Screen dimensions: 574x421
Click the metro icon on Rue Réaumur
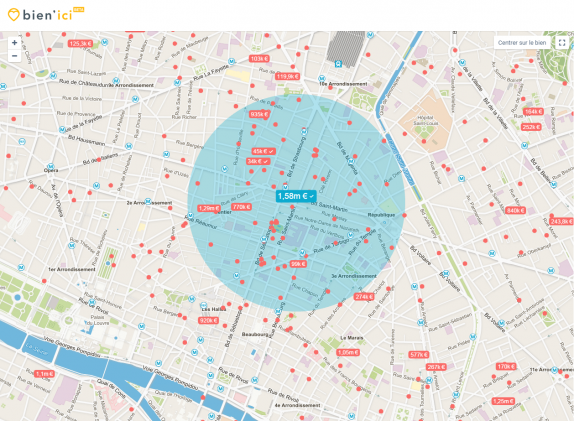[190, 215]
